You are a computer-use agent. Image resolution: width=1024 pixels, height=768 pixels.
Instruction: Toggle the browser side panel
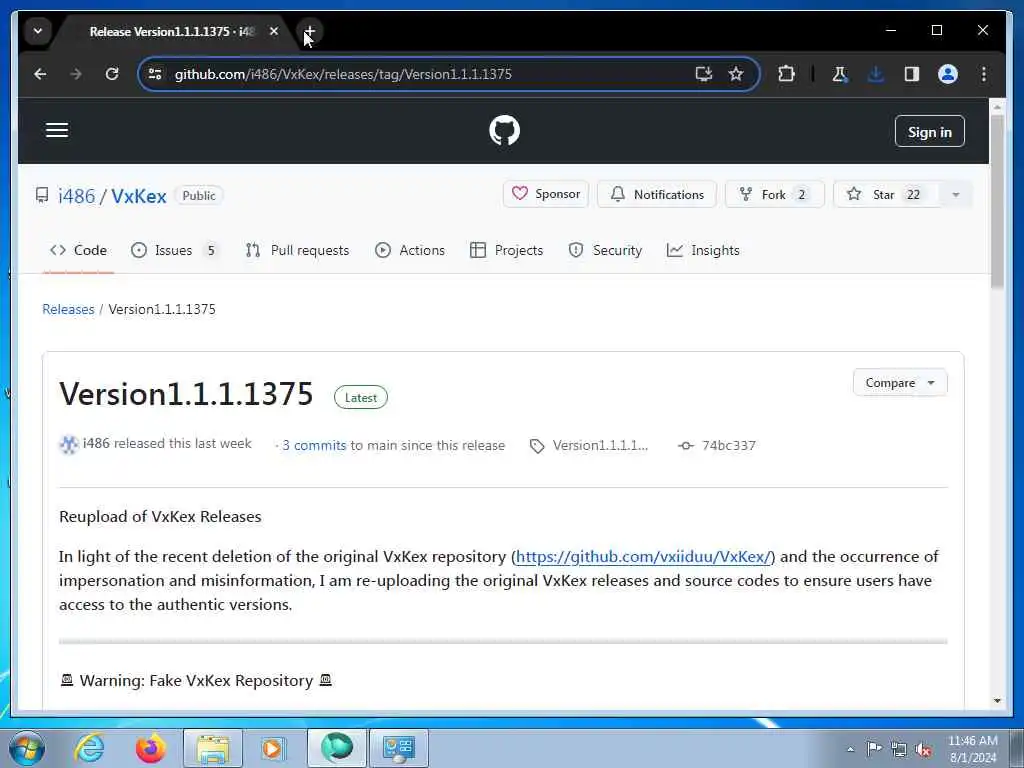tap(912, 74)
